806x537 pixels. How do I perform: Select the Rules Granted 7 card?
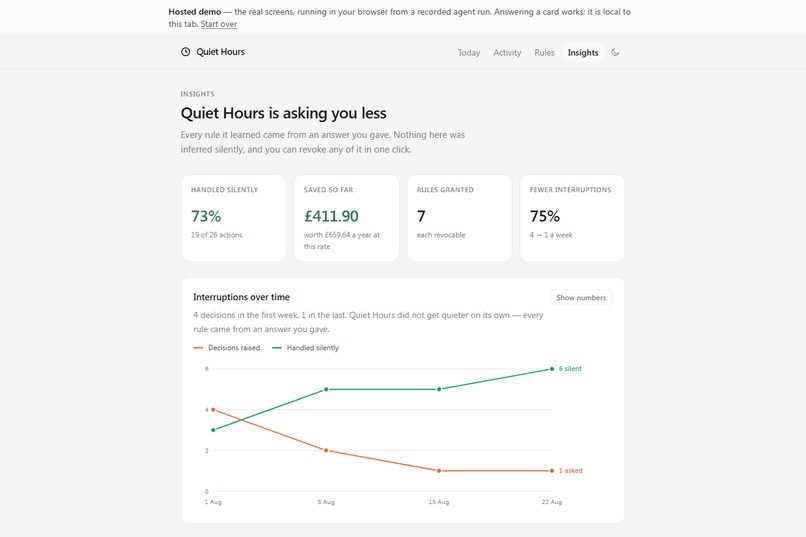460,218
